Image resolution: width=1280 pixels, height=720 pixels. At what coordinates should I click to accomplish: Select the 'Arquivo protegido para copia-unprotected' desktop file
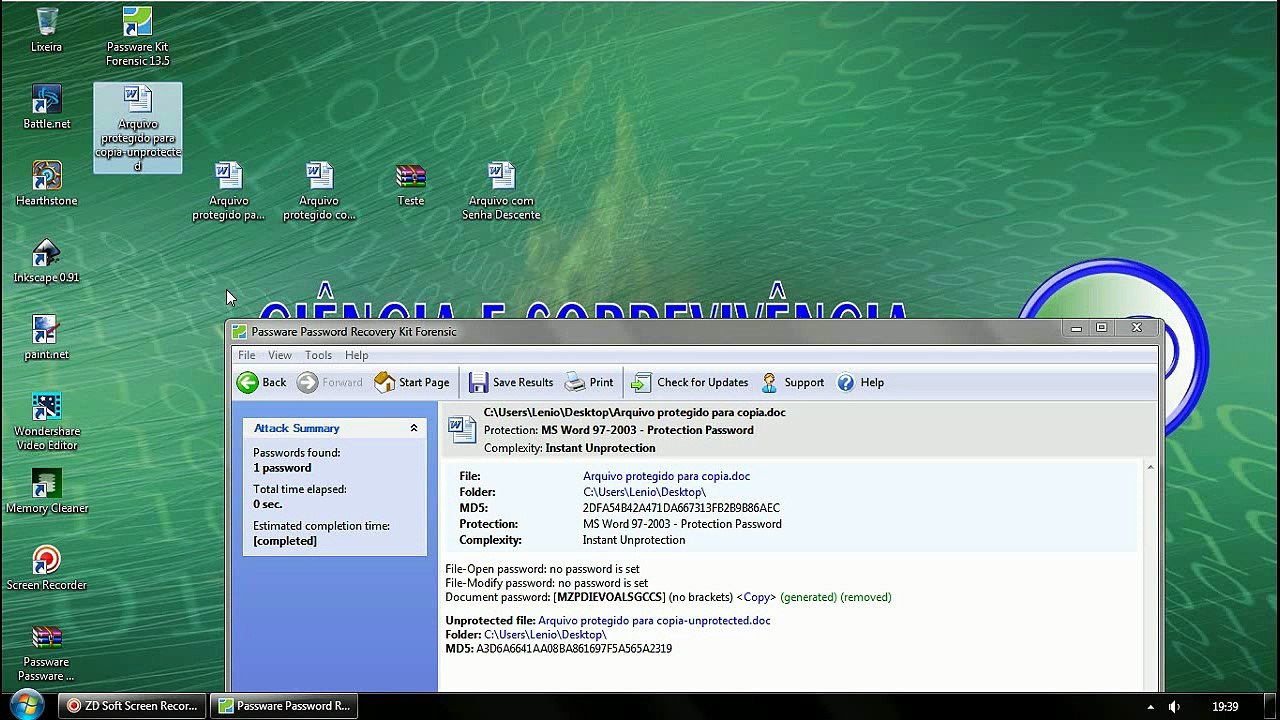click(138, 129)
